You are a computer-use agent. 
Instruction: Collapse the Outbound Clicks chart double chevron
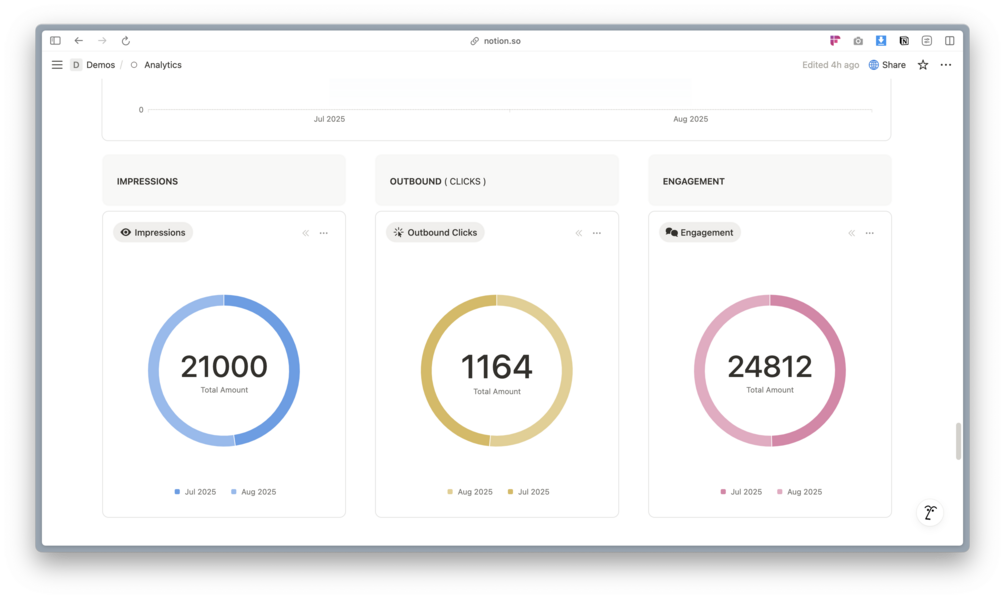579,233
